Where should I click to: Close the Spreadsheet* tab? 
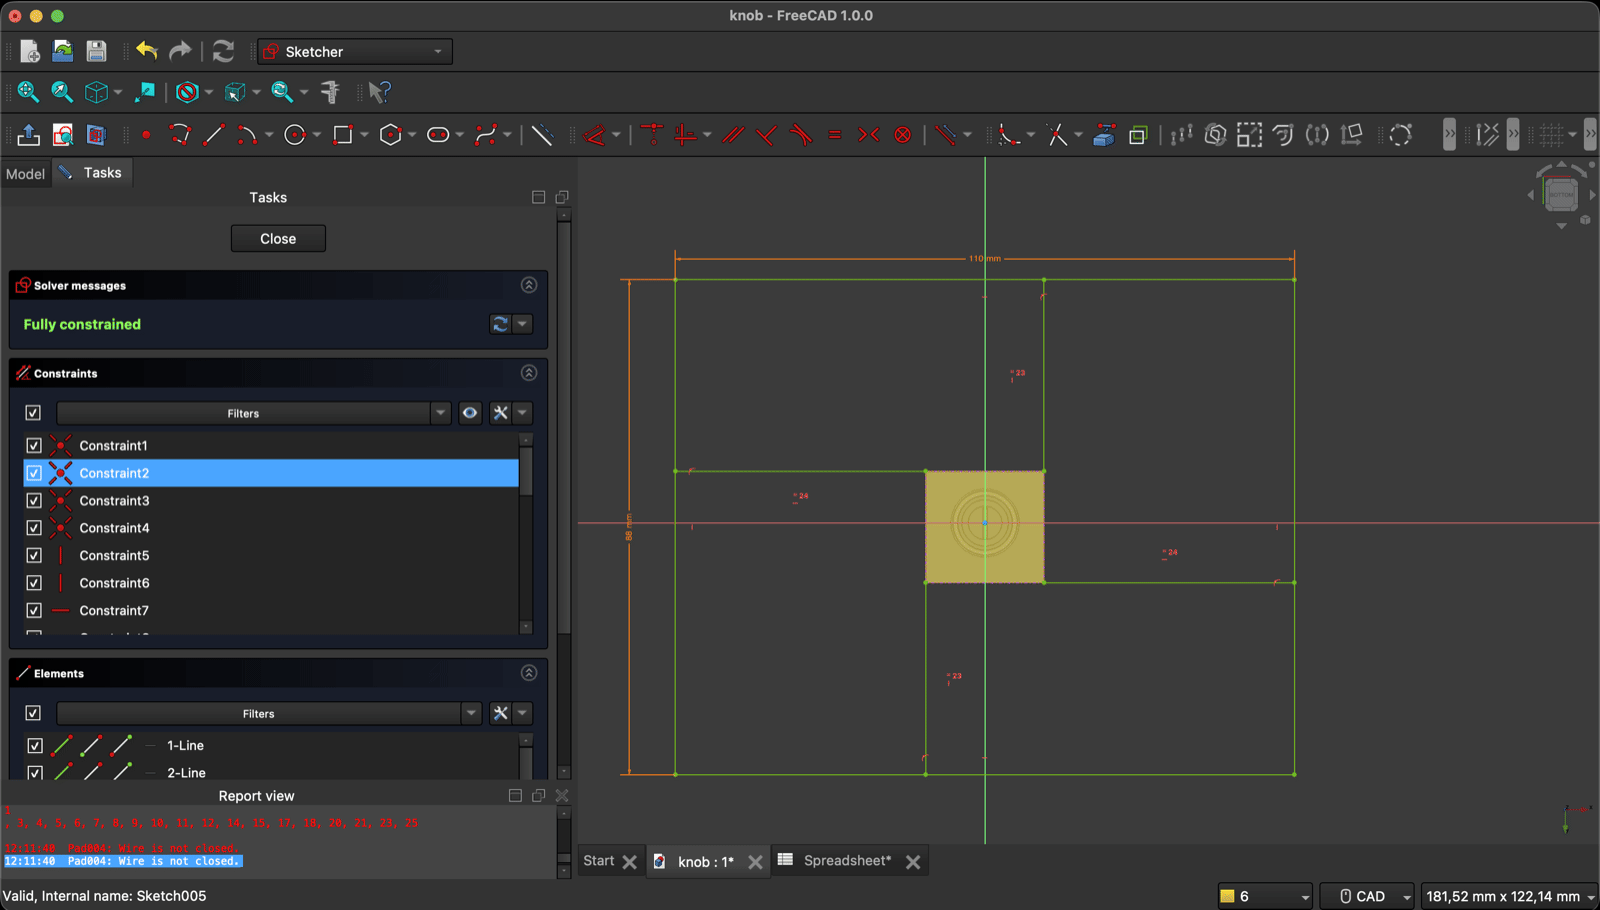click(913, 862)
